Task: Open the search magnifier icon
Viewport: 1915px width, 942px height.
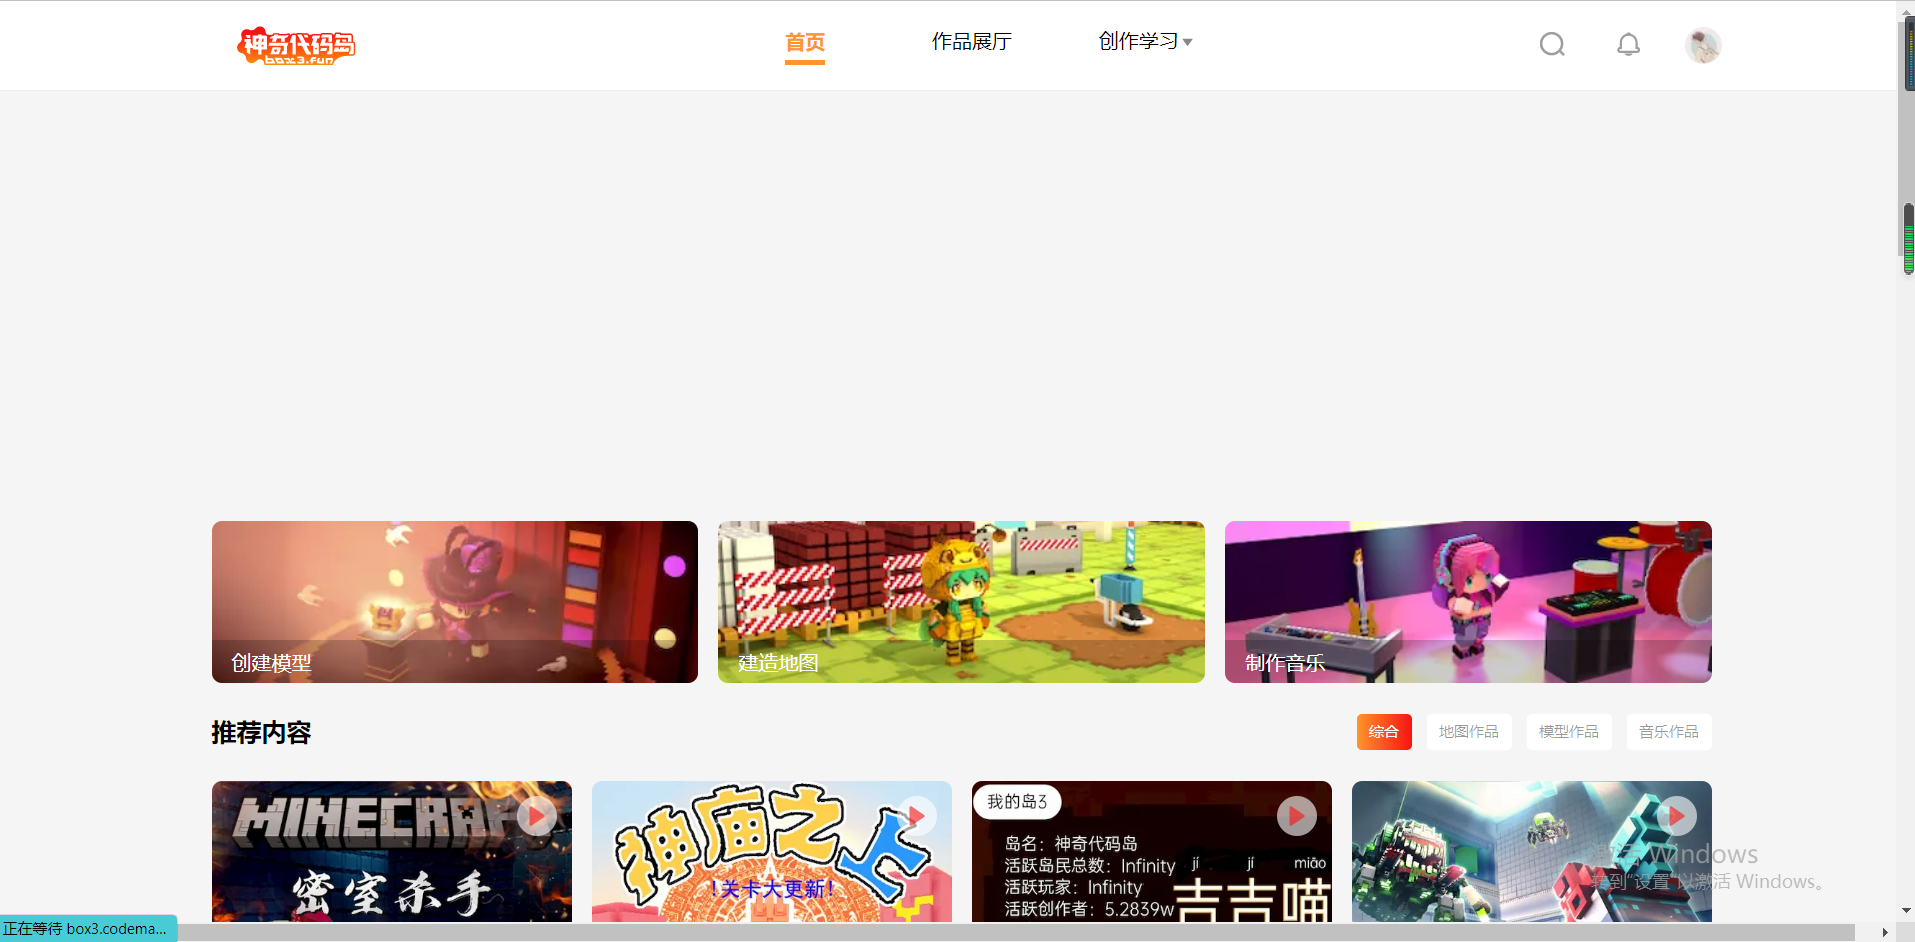Action: pos(1552,44)
